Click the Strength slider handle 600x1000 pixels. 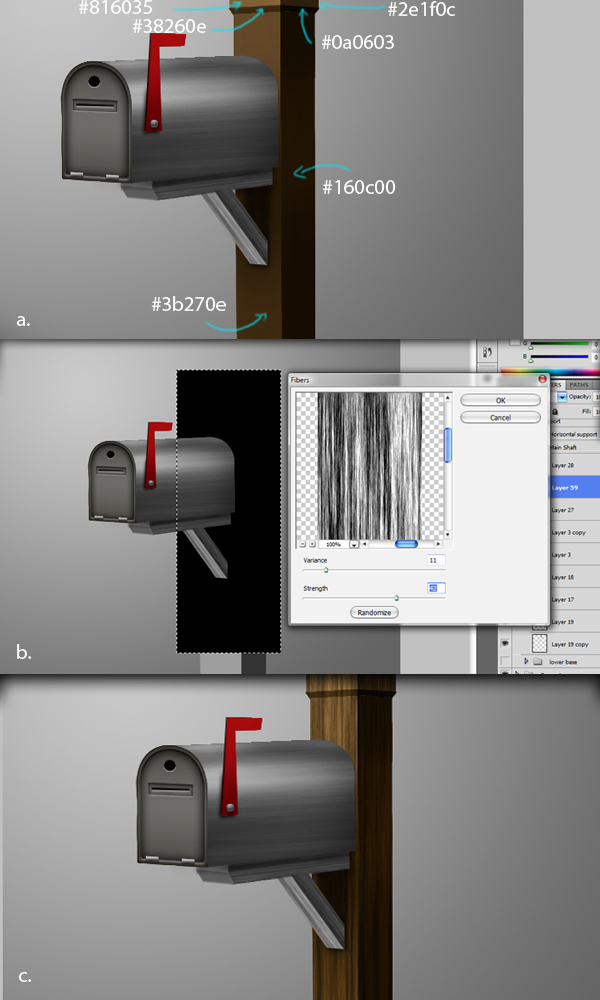pyautogui.click(x=396, y=598)
